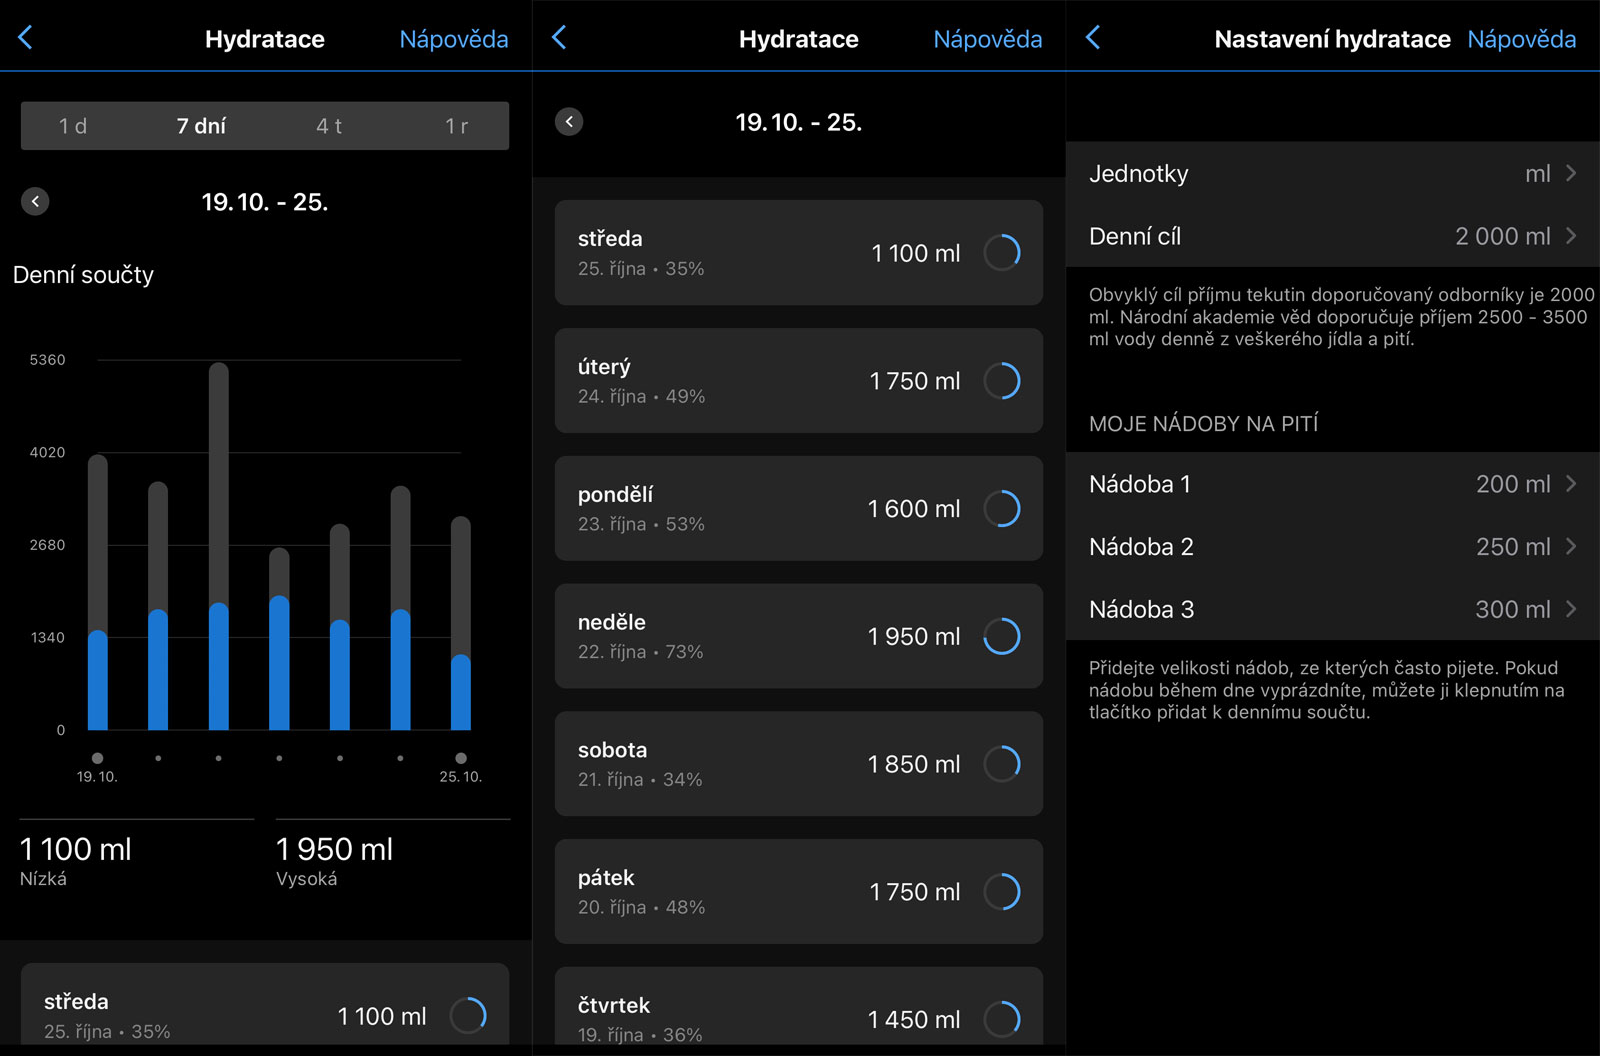Image resolution: width=1600 pixels, height=1056 pixels.
Task: Tap progress ring for neděle 1 950 ml
Action: point(1002,636)
